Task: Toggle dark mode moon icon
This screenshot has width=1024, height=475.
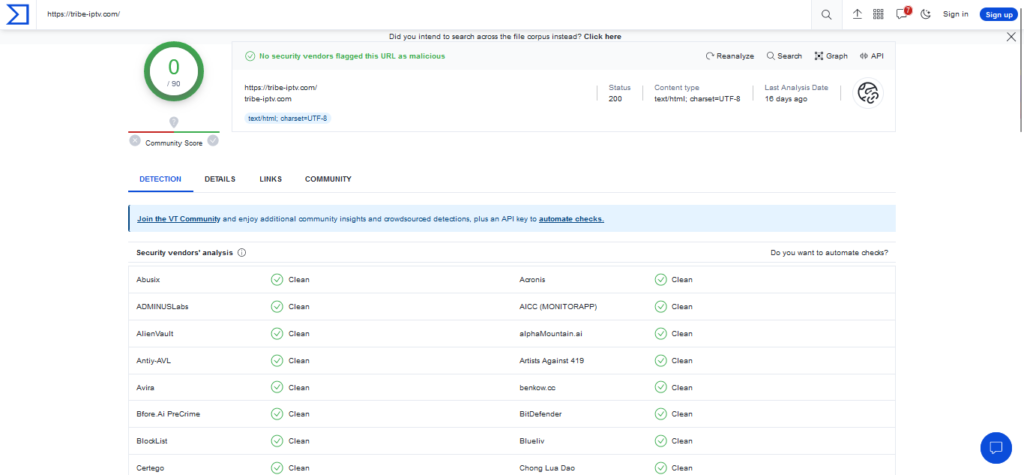Action: (x=925, y=14)
